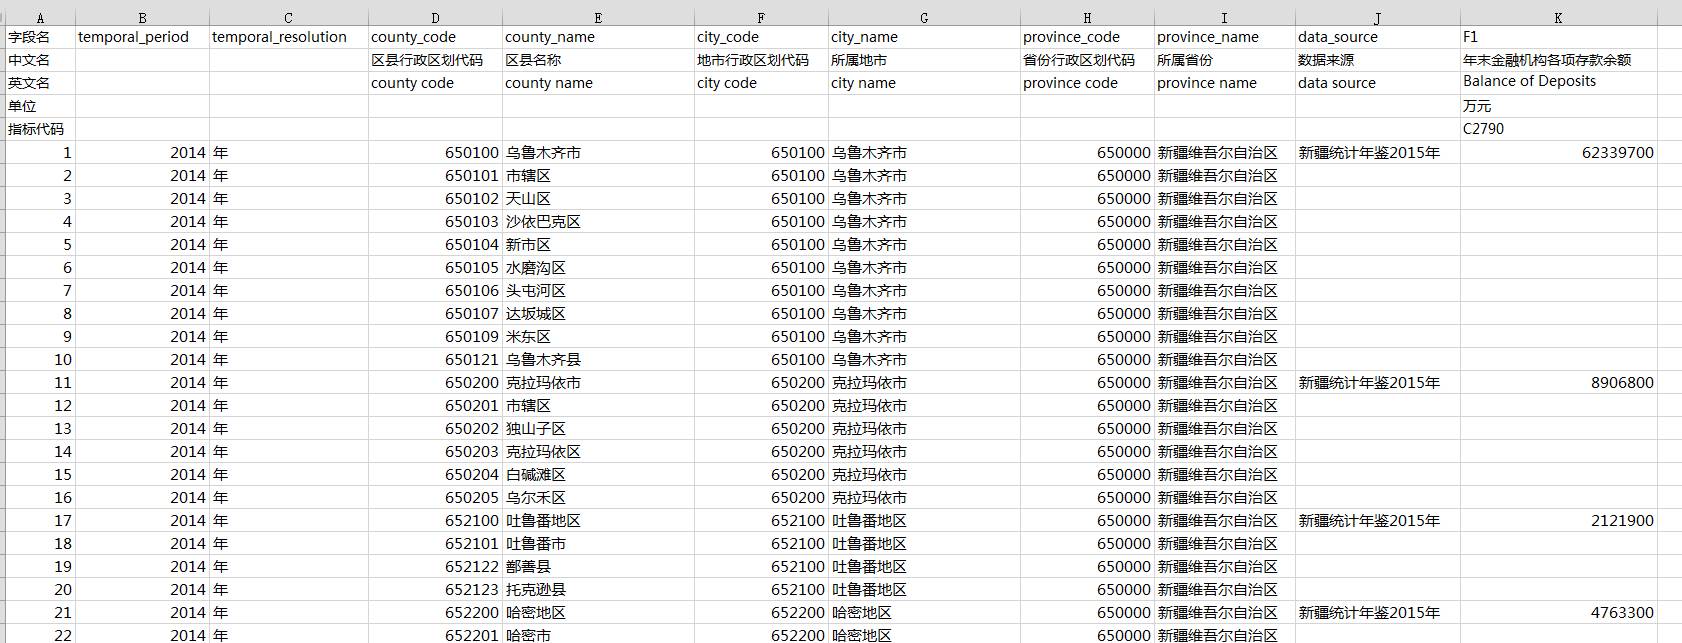Click the data_source field name cell
1682x643 pixels.
pyautogui.click(x=1378, y=37)
